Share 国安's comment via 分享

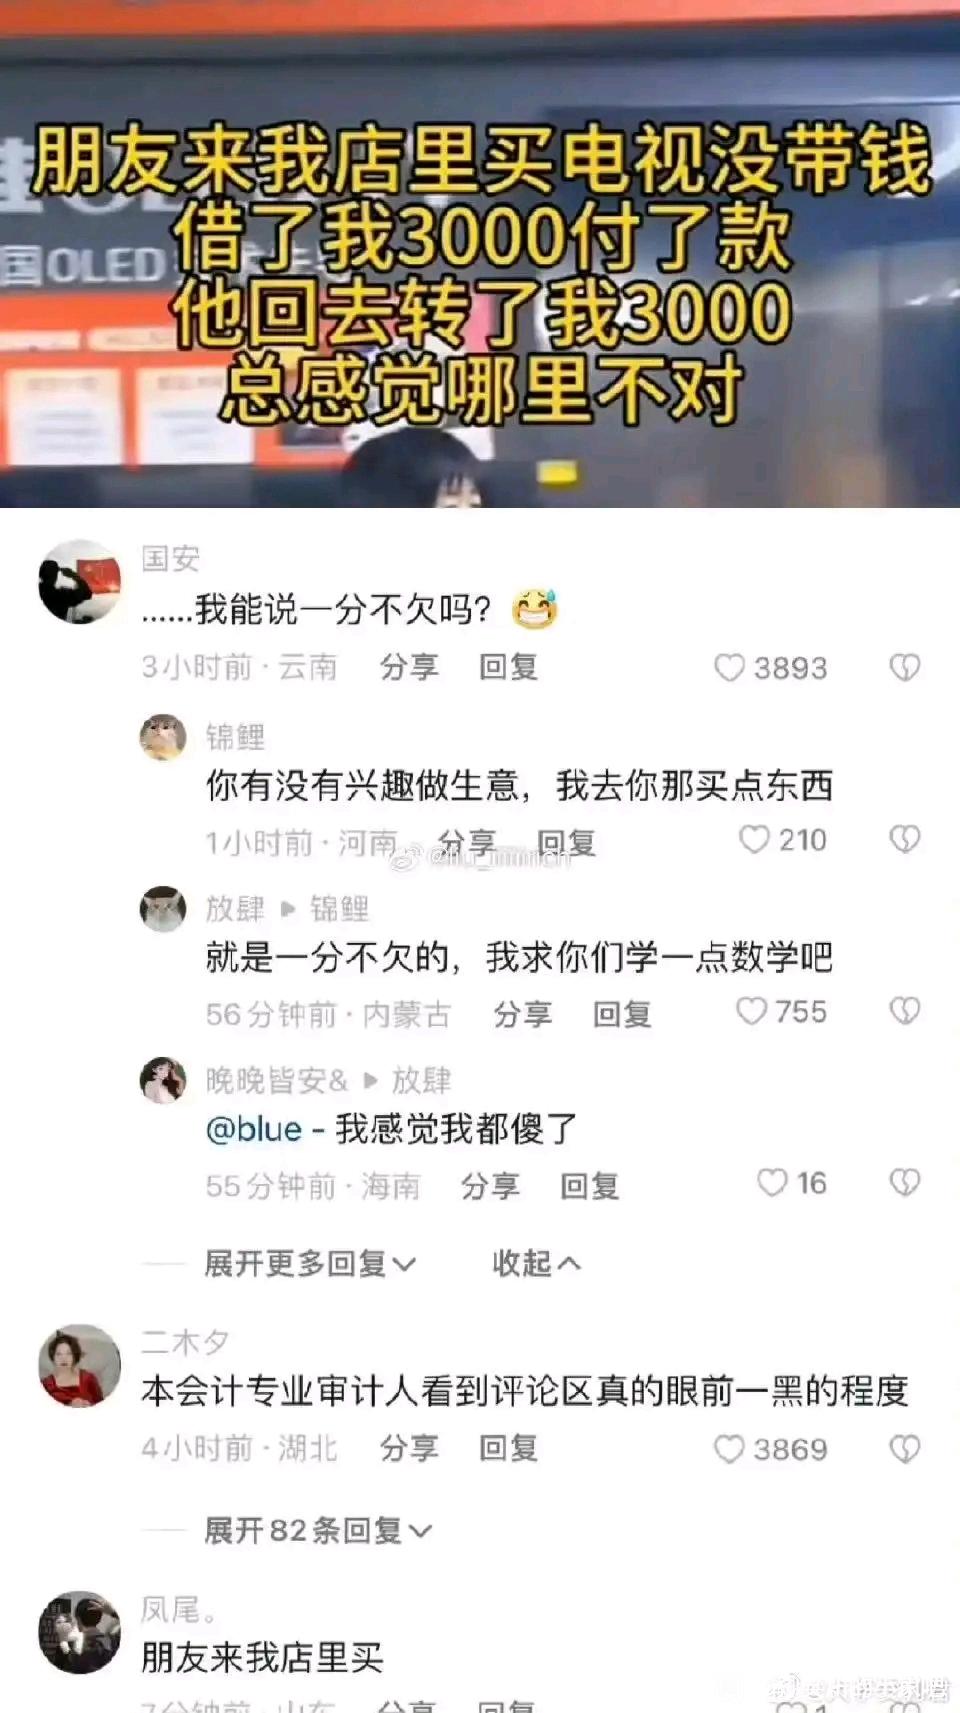pyautogui.click(x=409, y=667)
